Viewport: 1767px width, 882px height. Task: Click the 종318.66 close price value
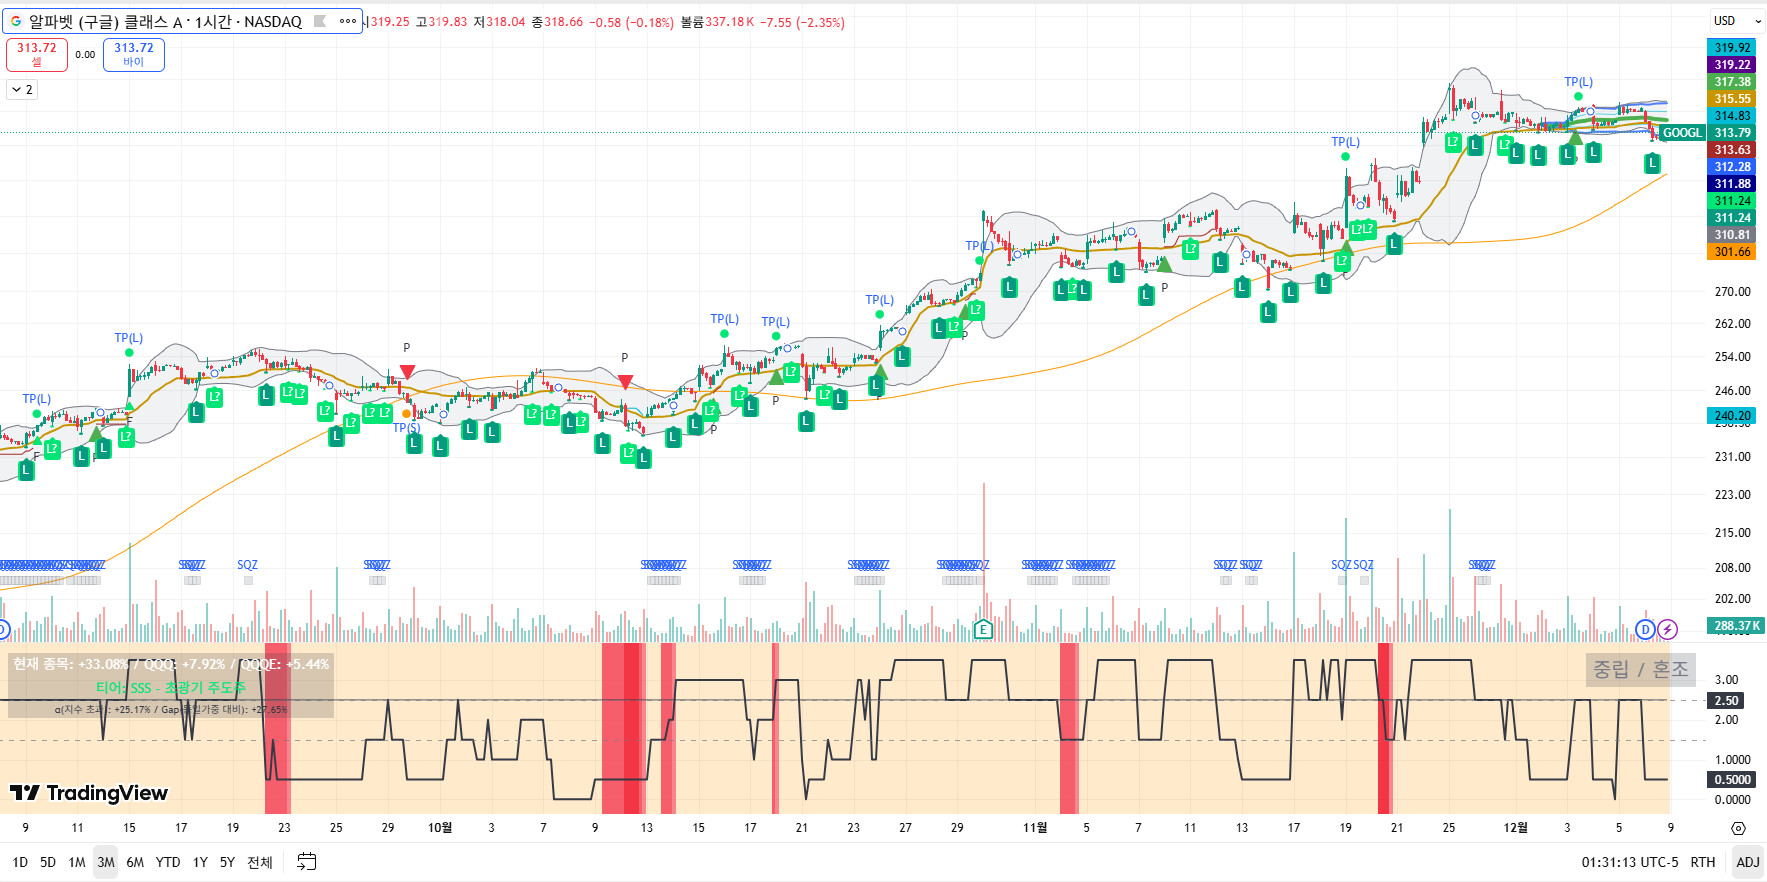557,22
